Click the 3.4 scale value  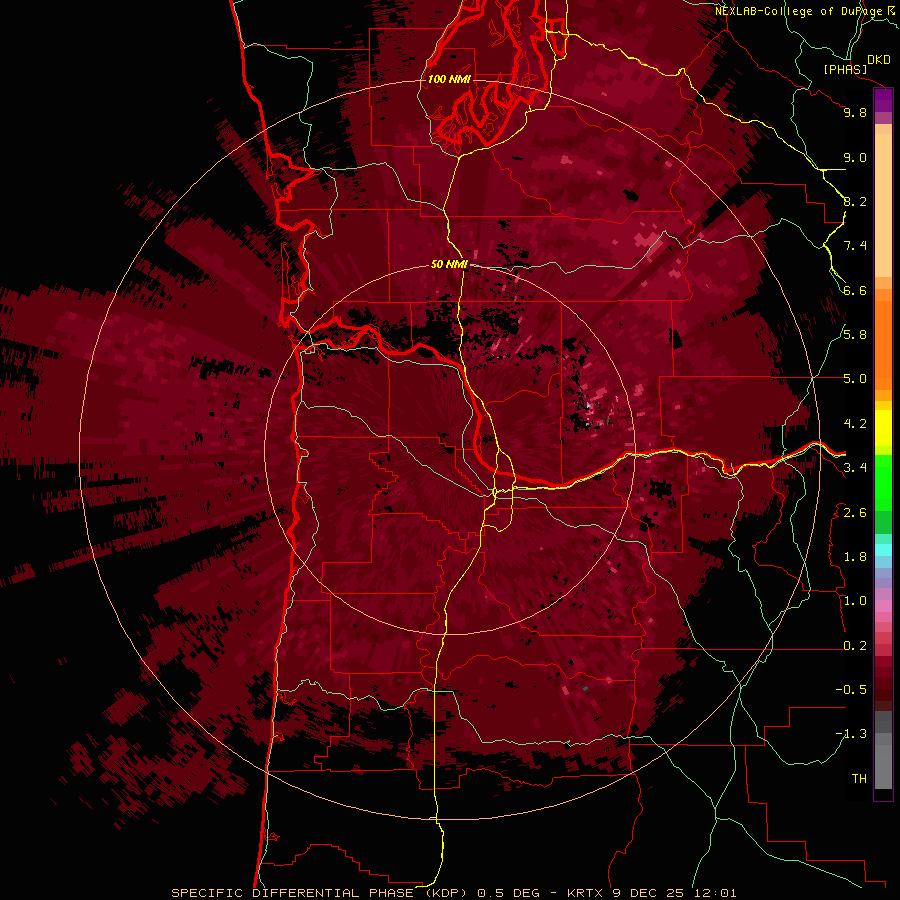point(855,468)
